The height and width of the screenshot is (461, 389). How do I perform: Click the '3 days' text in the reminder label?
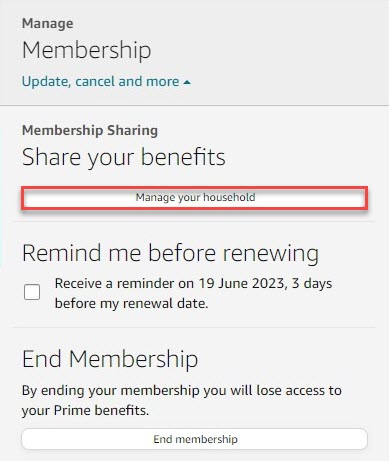(x=312, y=283)
